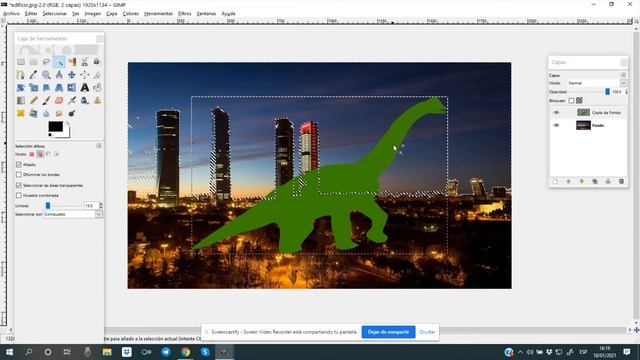The height and width of the screenshot is (360, 640).
Task: Select the Heal tool
Action: 21,113
